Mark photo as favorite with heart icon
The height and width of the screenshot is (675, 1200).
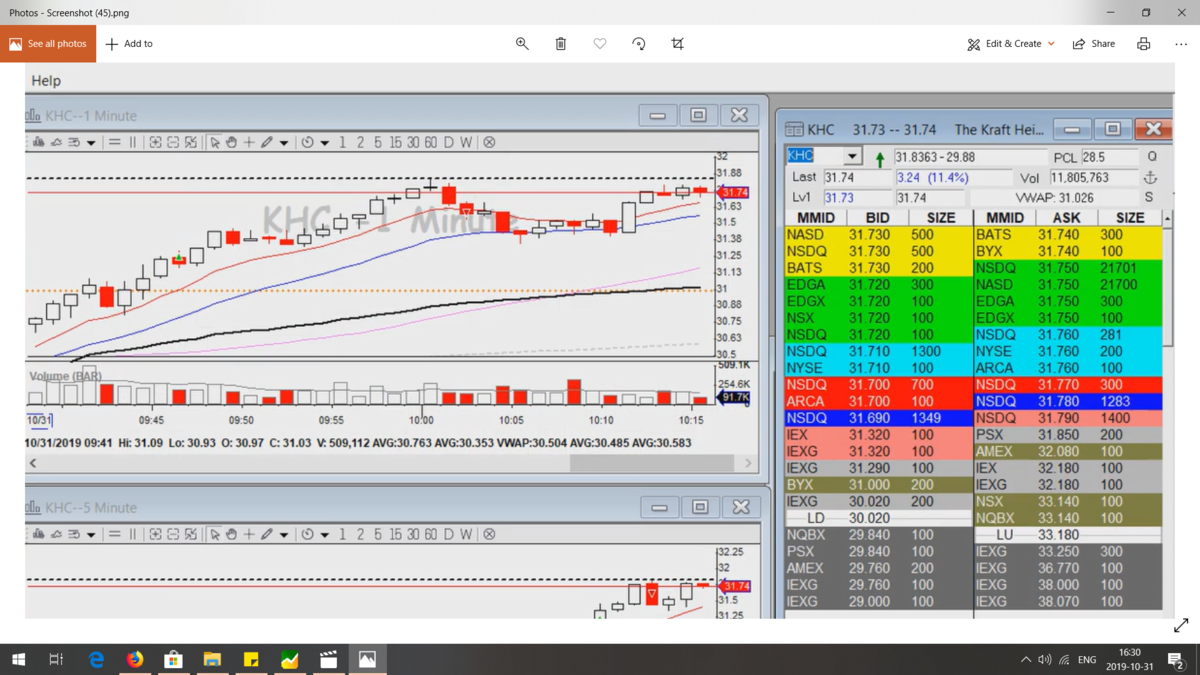[600, 44]
